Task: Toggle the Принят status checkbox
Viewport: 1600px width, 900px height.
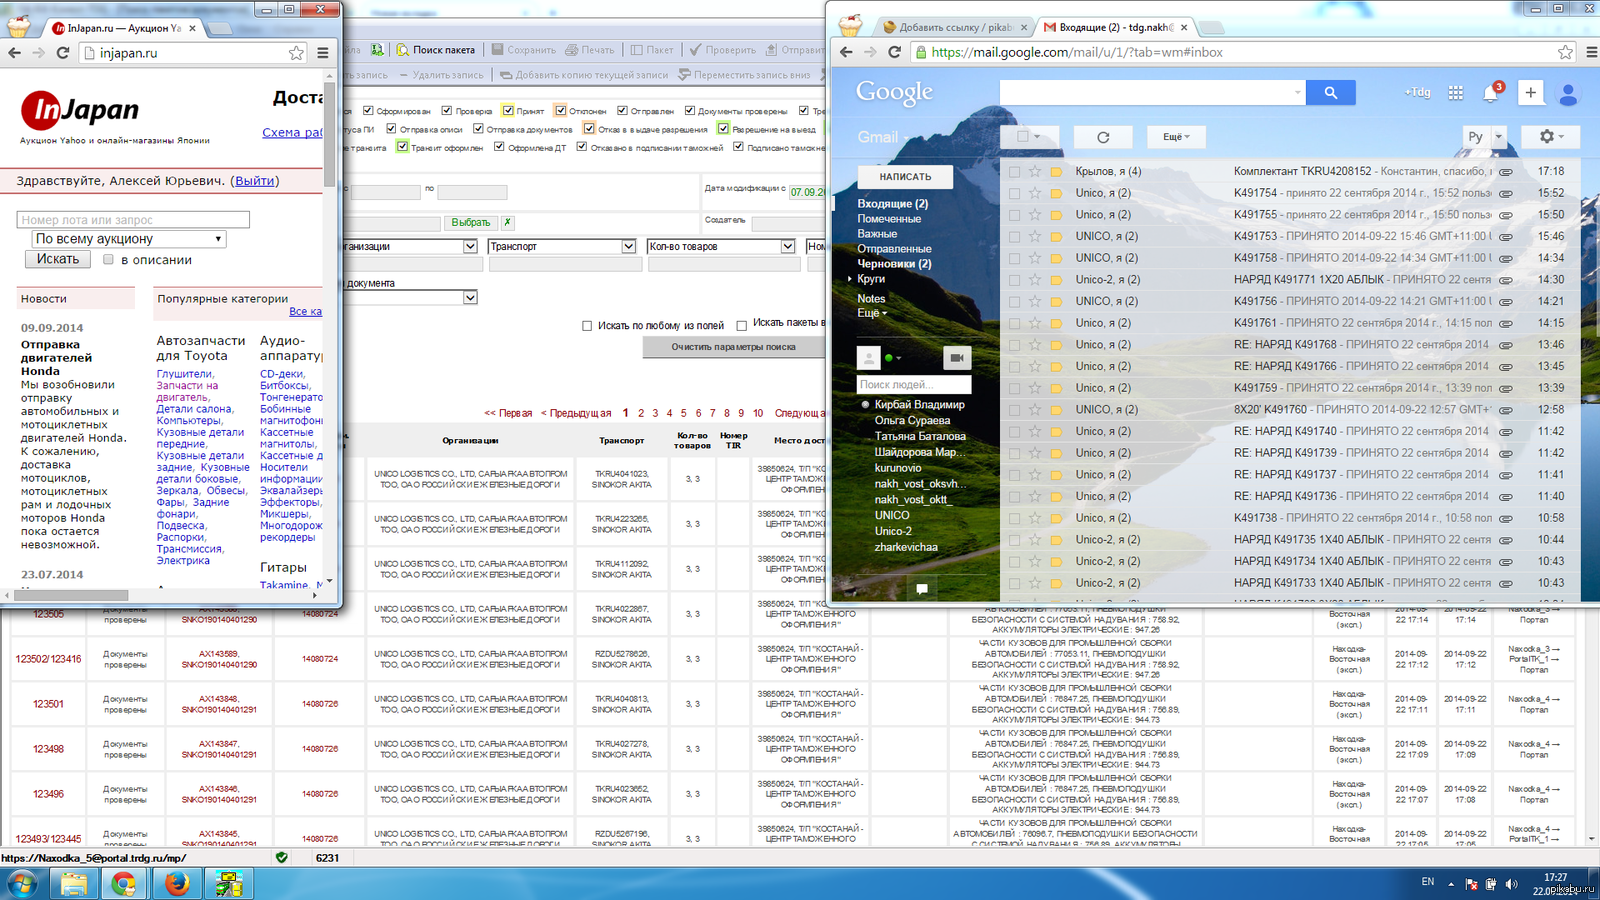Action: click(x=508, y=111)
